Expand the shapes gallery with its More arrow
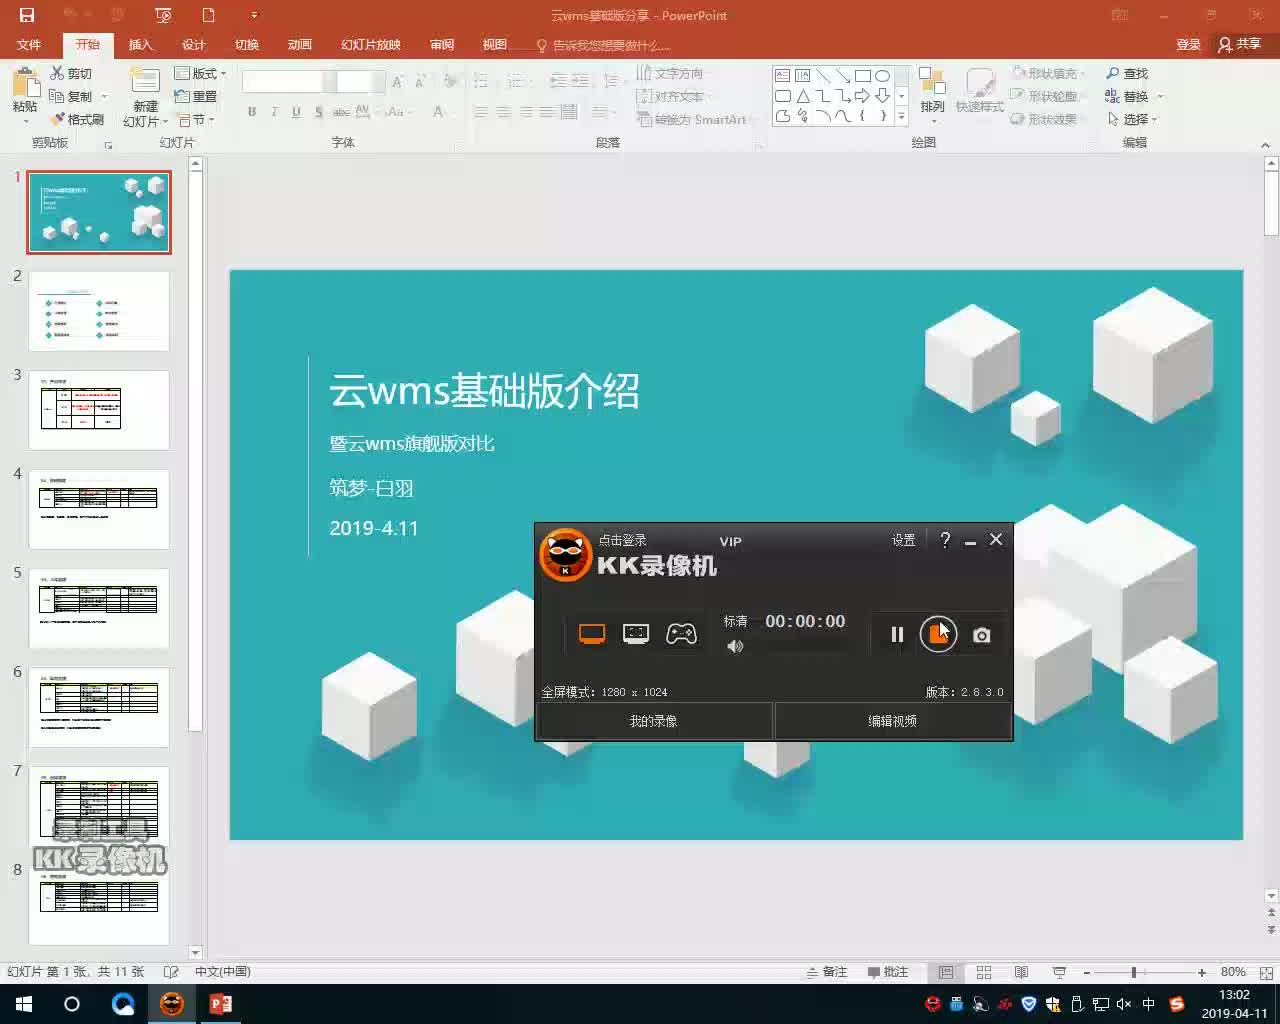This screenshot has width=1280, height=1024. (903, 115)
